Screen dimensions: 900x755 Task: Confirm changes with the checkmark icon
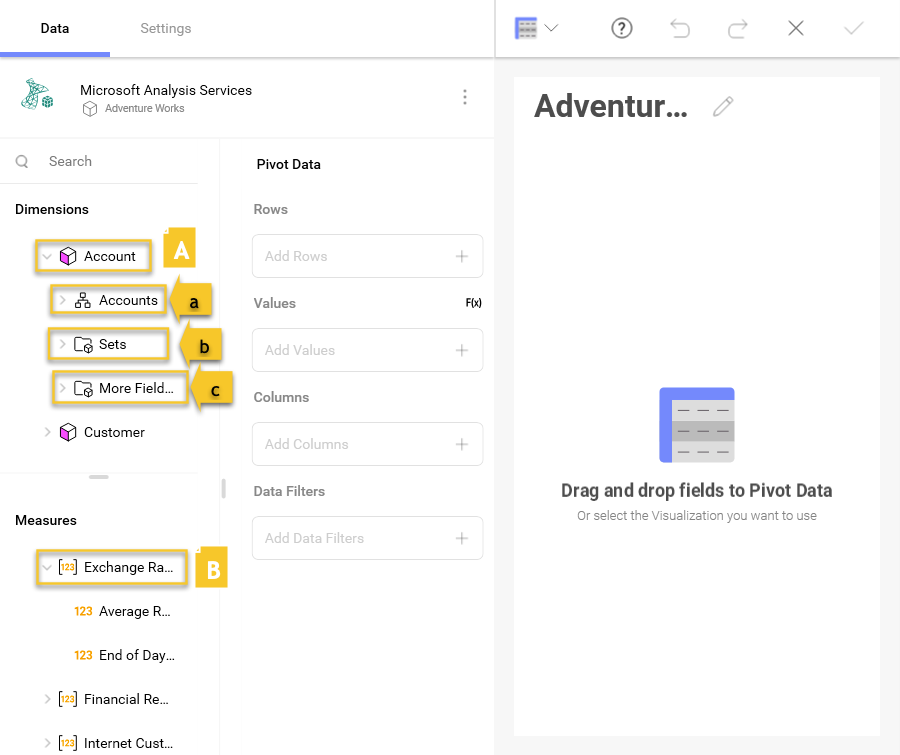tap(853, 29)
